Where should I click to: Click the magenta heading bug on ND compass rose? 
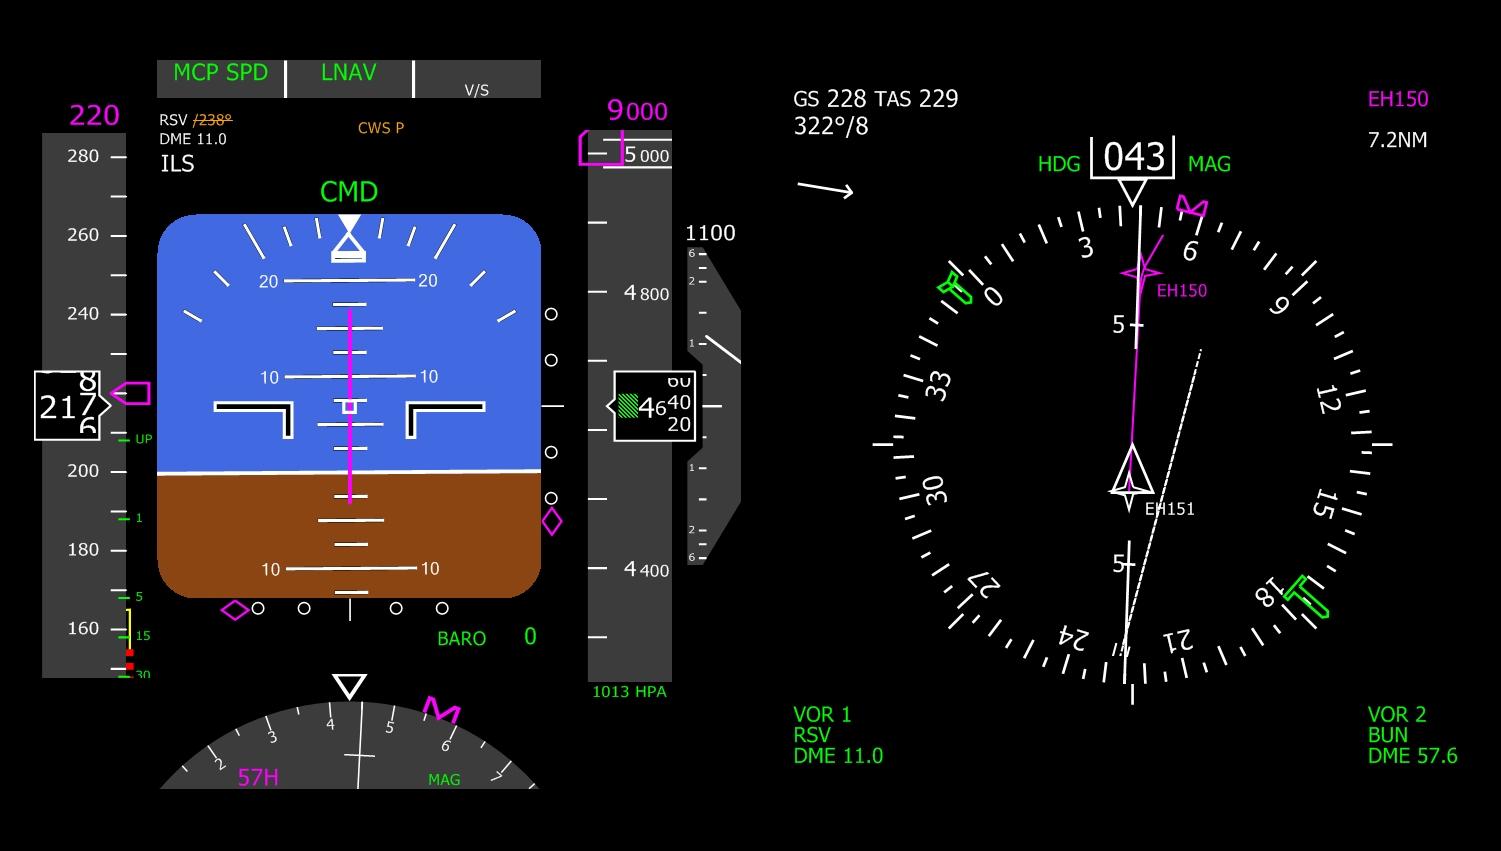pyautogui.click(x=1191, y=207)
